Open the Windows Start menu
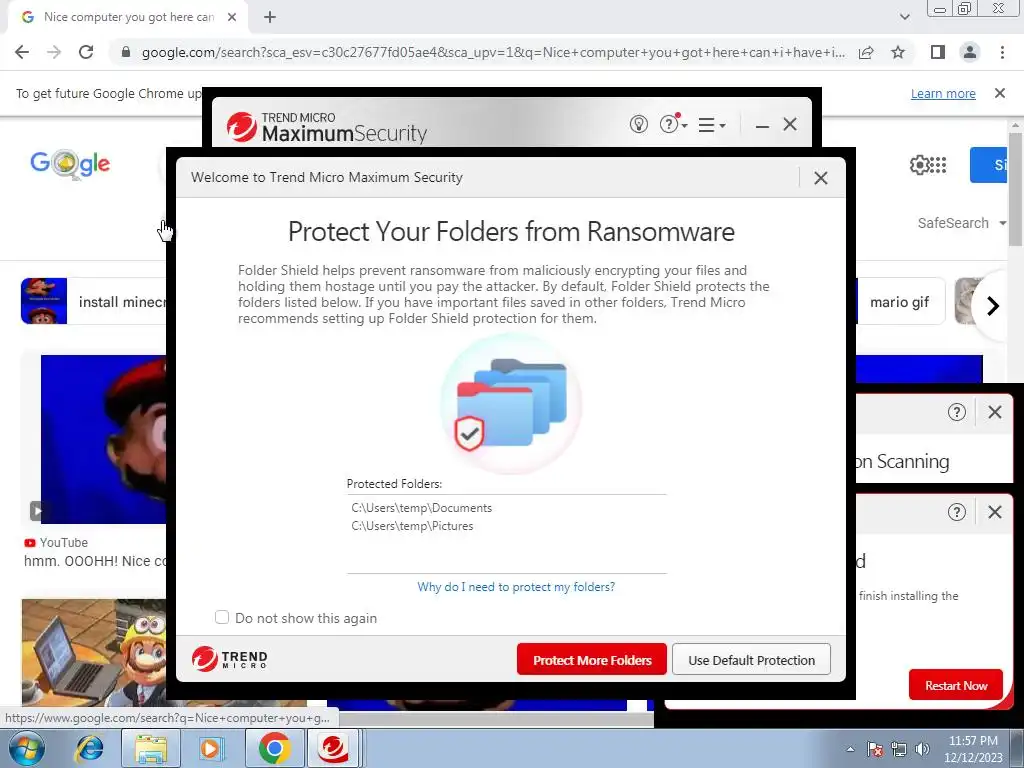This screenshot has height=768, width=1024. click(26, 748)
